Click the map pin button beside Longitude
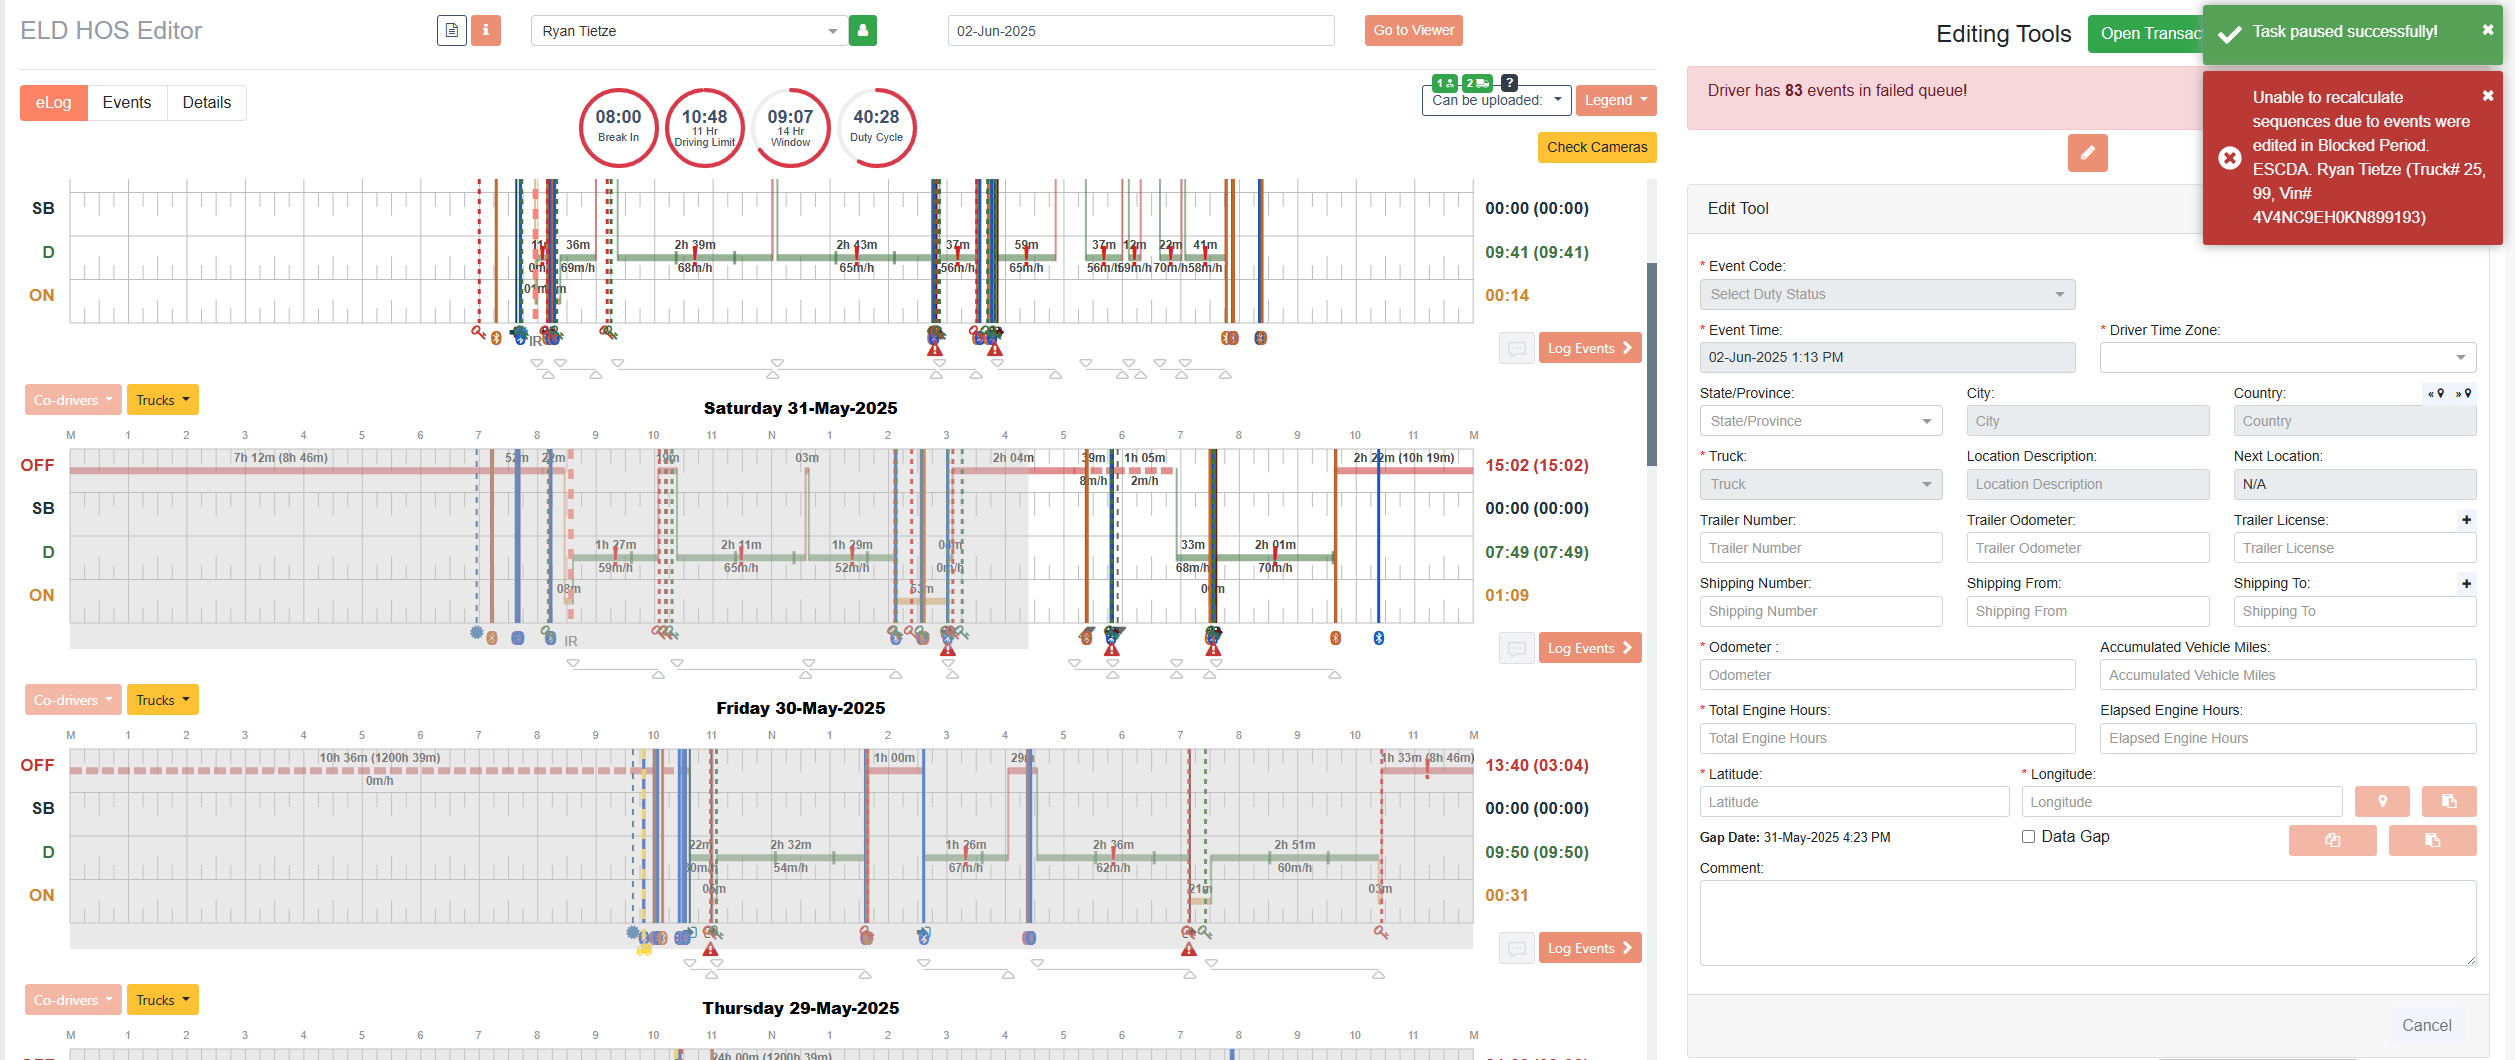Screen dimensions: 2515x1060 pyautogui.click(x=2382, y=801)
